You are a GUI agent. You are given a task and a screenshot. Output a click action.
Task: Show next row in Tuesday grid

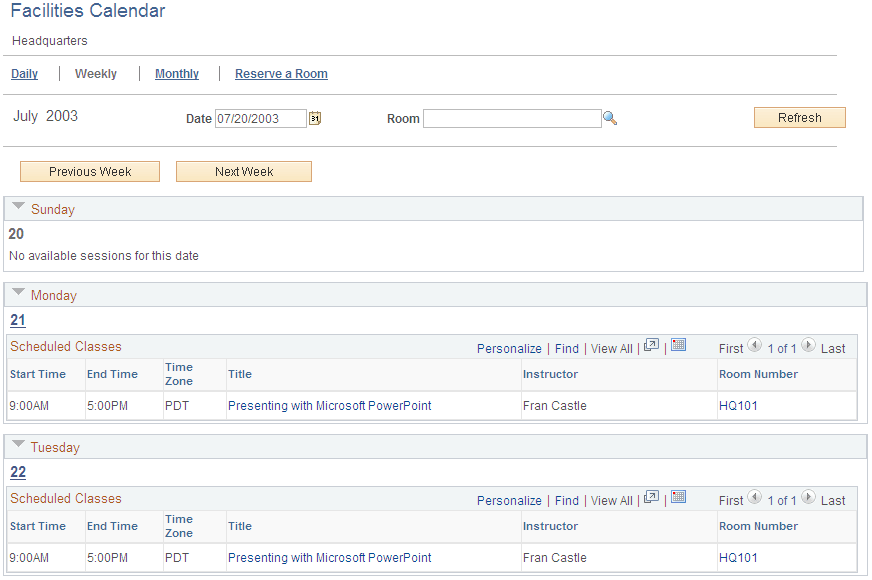coord(808,497)
